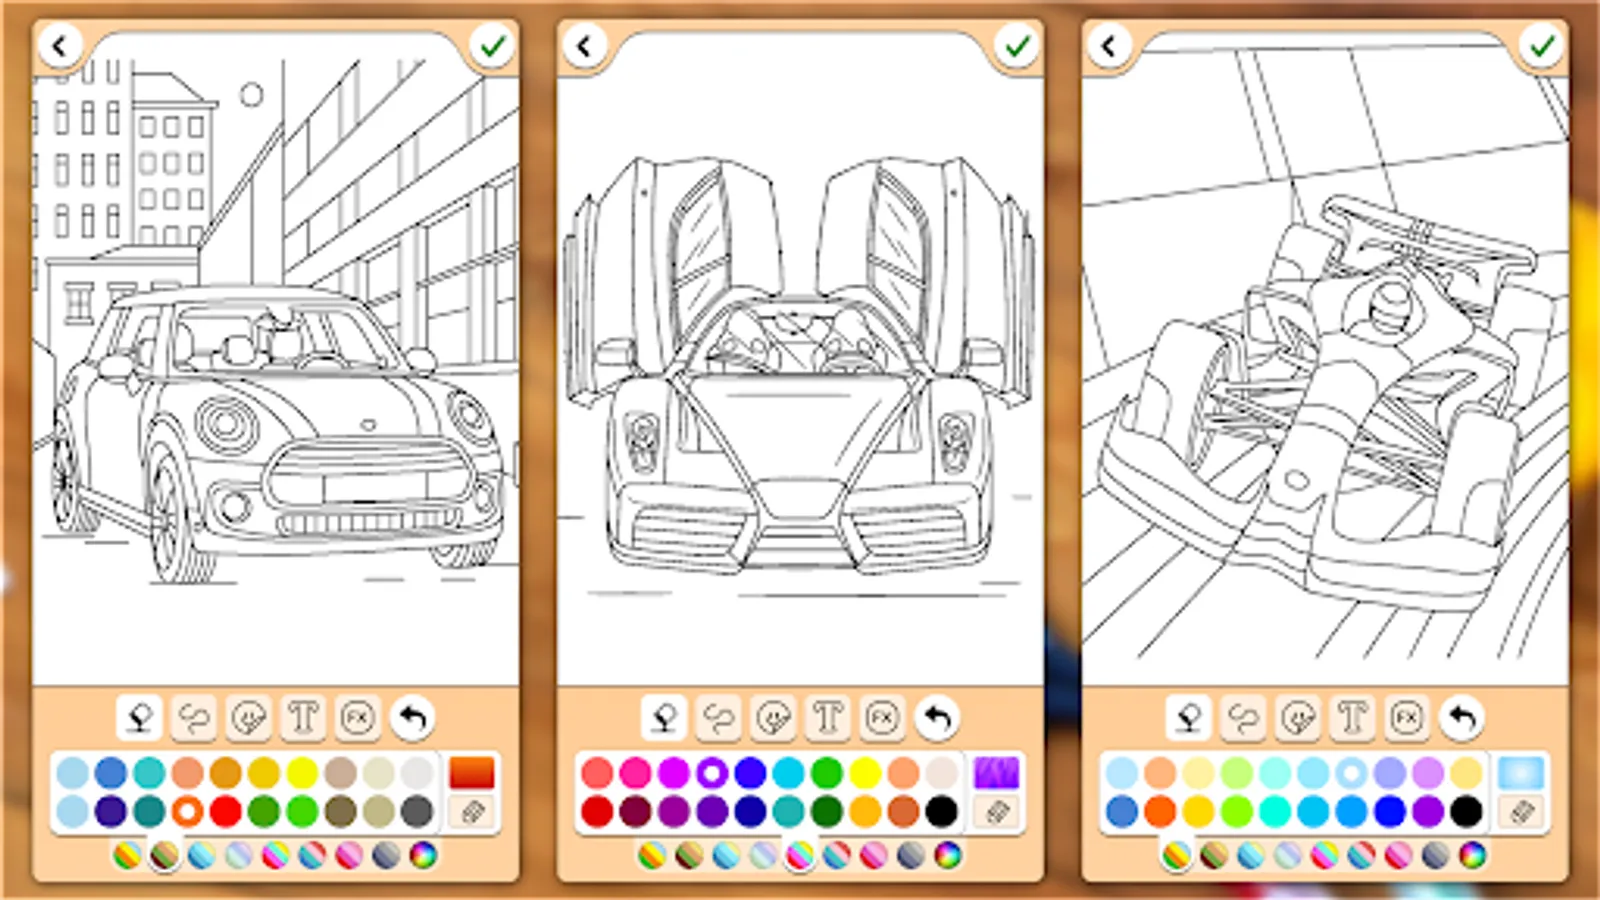Viewport: 1600px width, 900px height.
Task: Select the fill bucket tool under the race car
Action: coord(1189,717)
